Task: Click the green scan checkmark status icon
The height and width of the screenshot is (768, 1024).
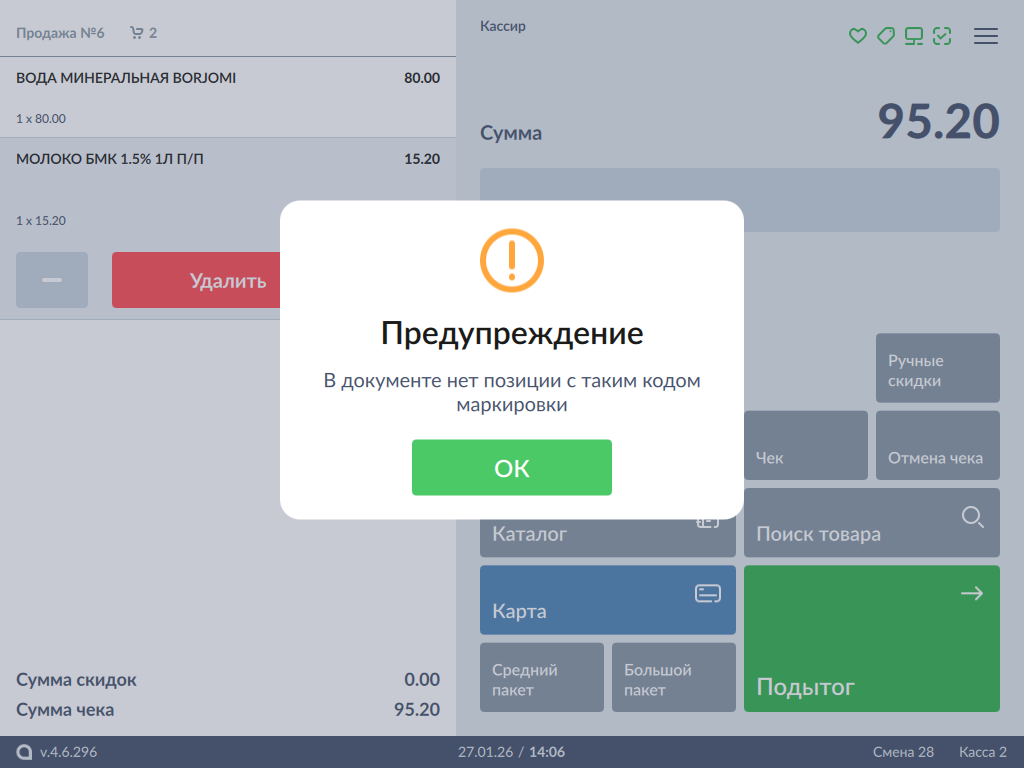Action: coord(941,36)
